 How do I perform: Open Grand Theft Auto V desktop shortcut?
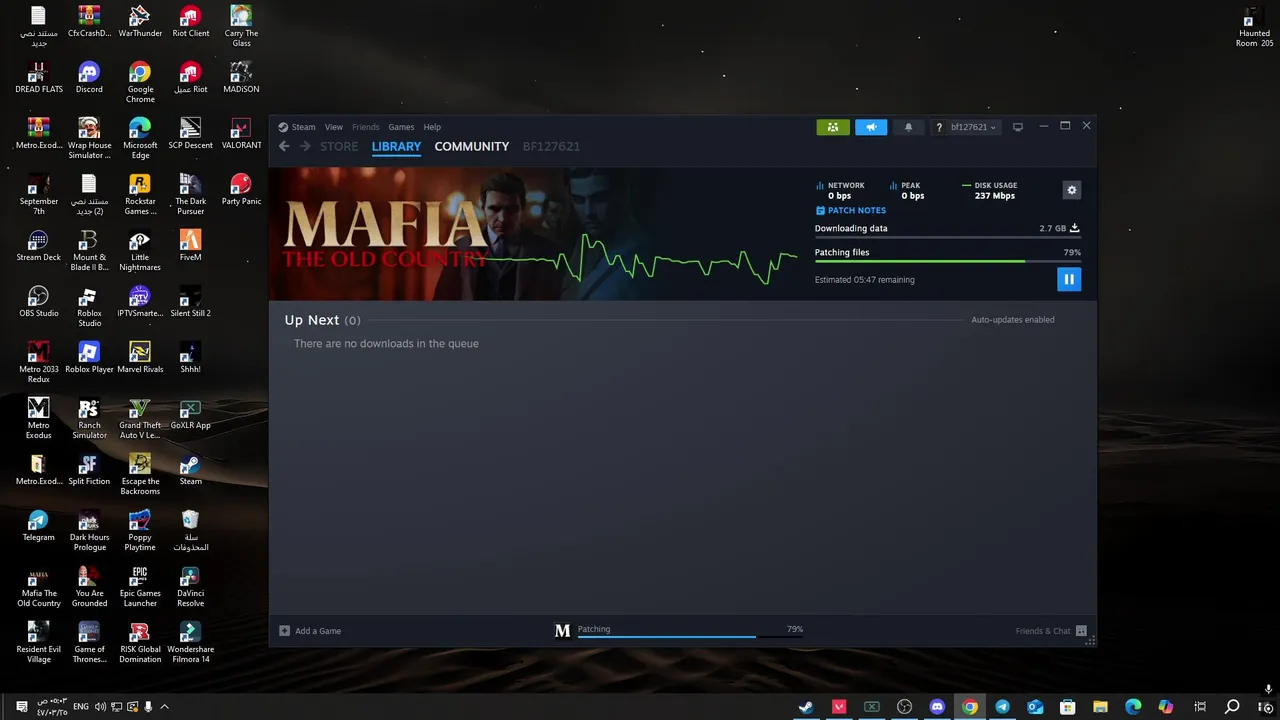coord(140,418)
